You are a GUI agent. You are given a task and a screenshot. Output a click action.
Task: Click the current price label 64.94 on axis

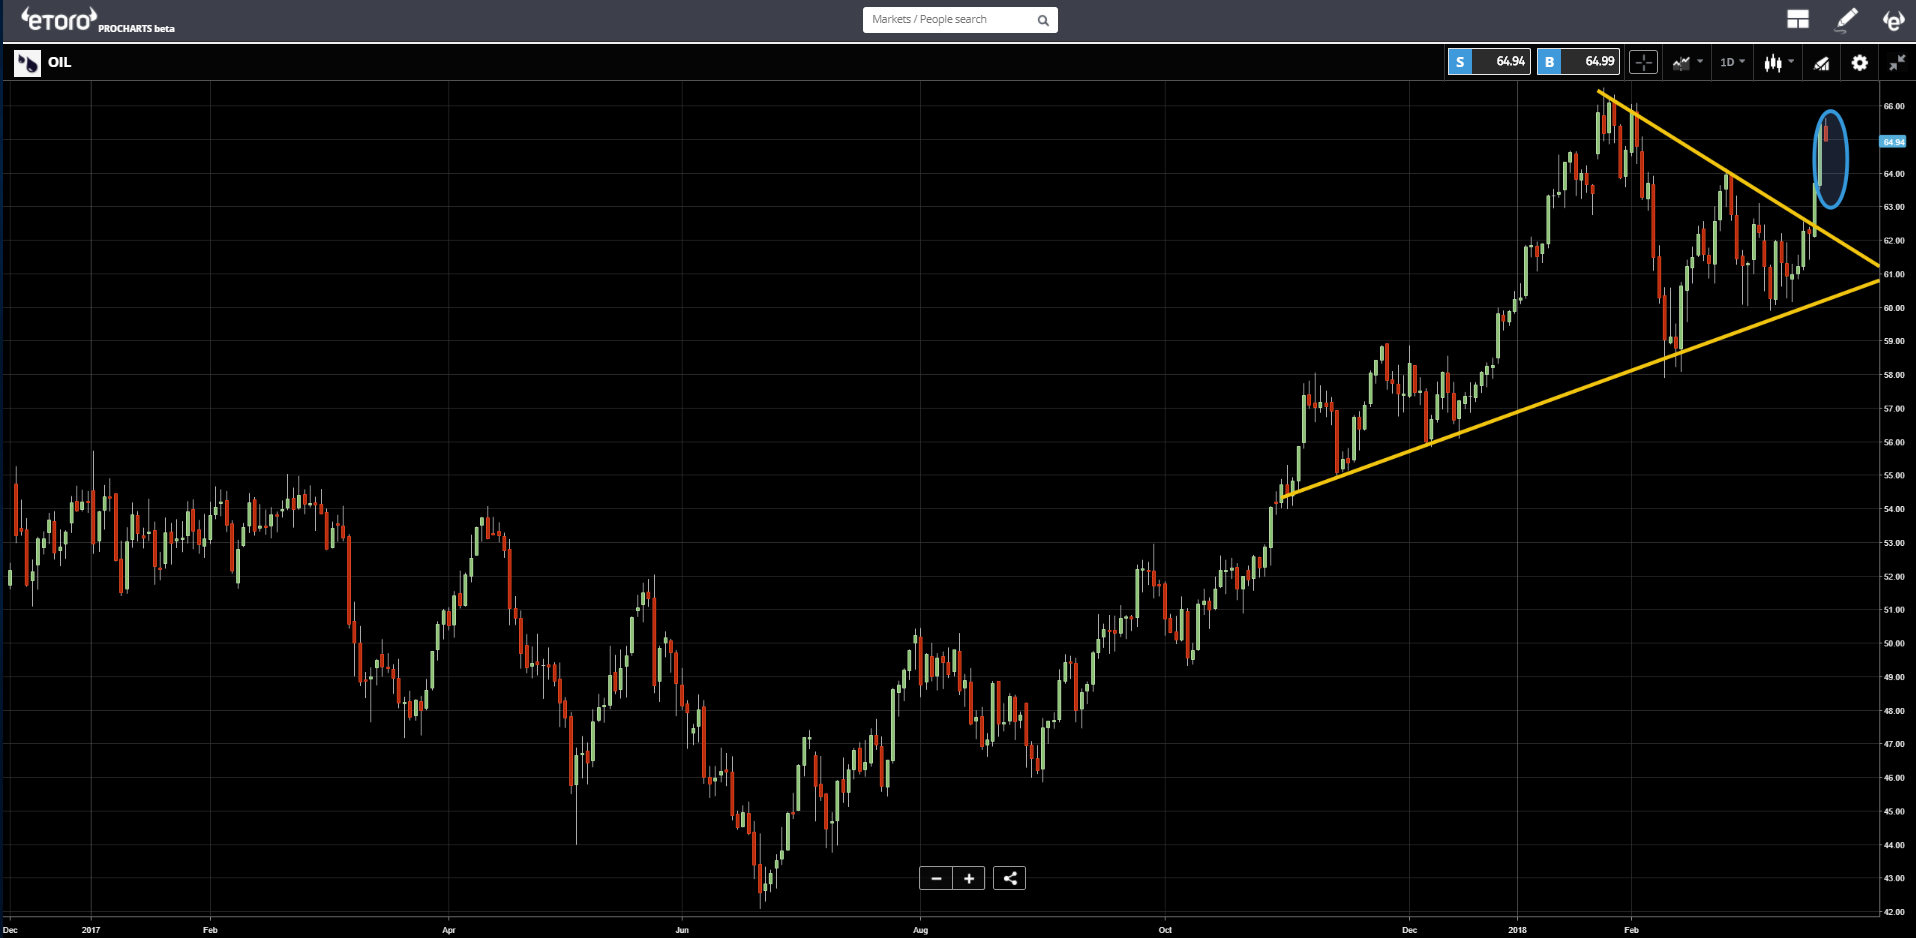point(1893,142)
